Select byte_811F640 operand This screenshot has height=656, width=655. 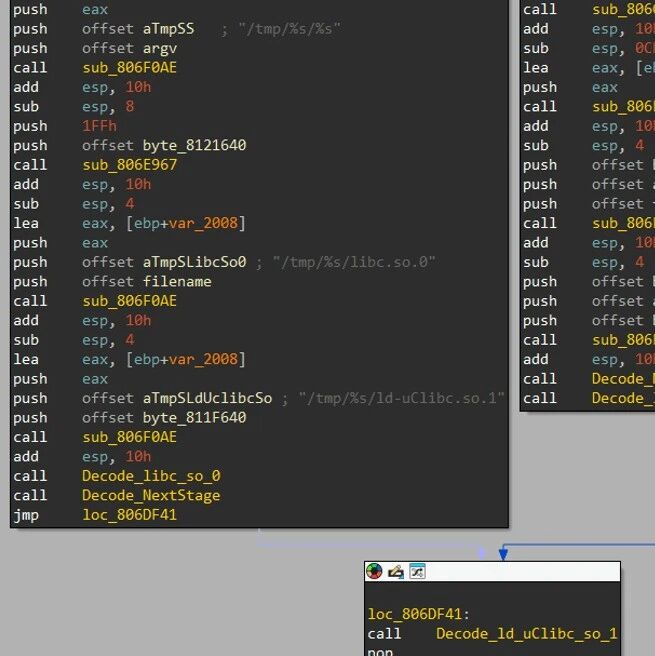pos(194,417)
